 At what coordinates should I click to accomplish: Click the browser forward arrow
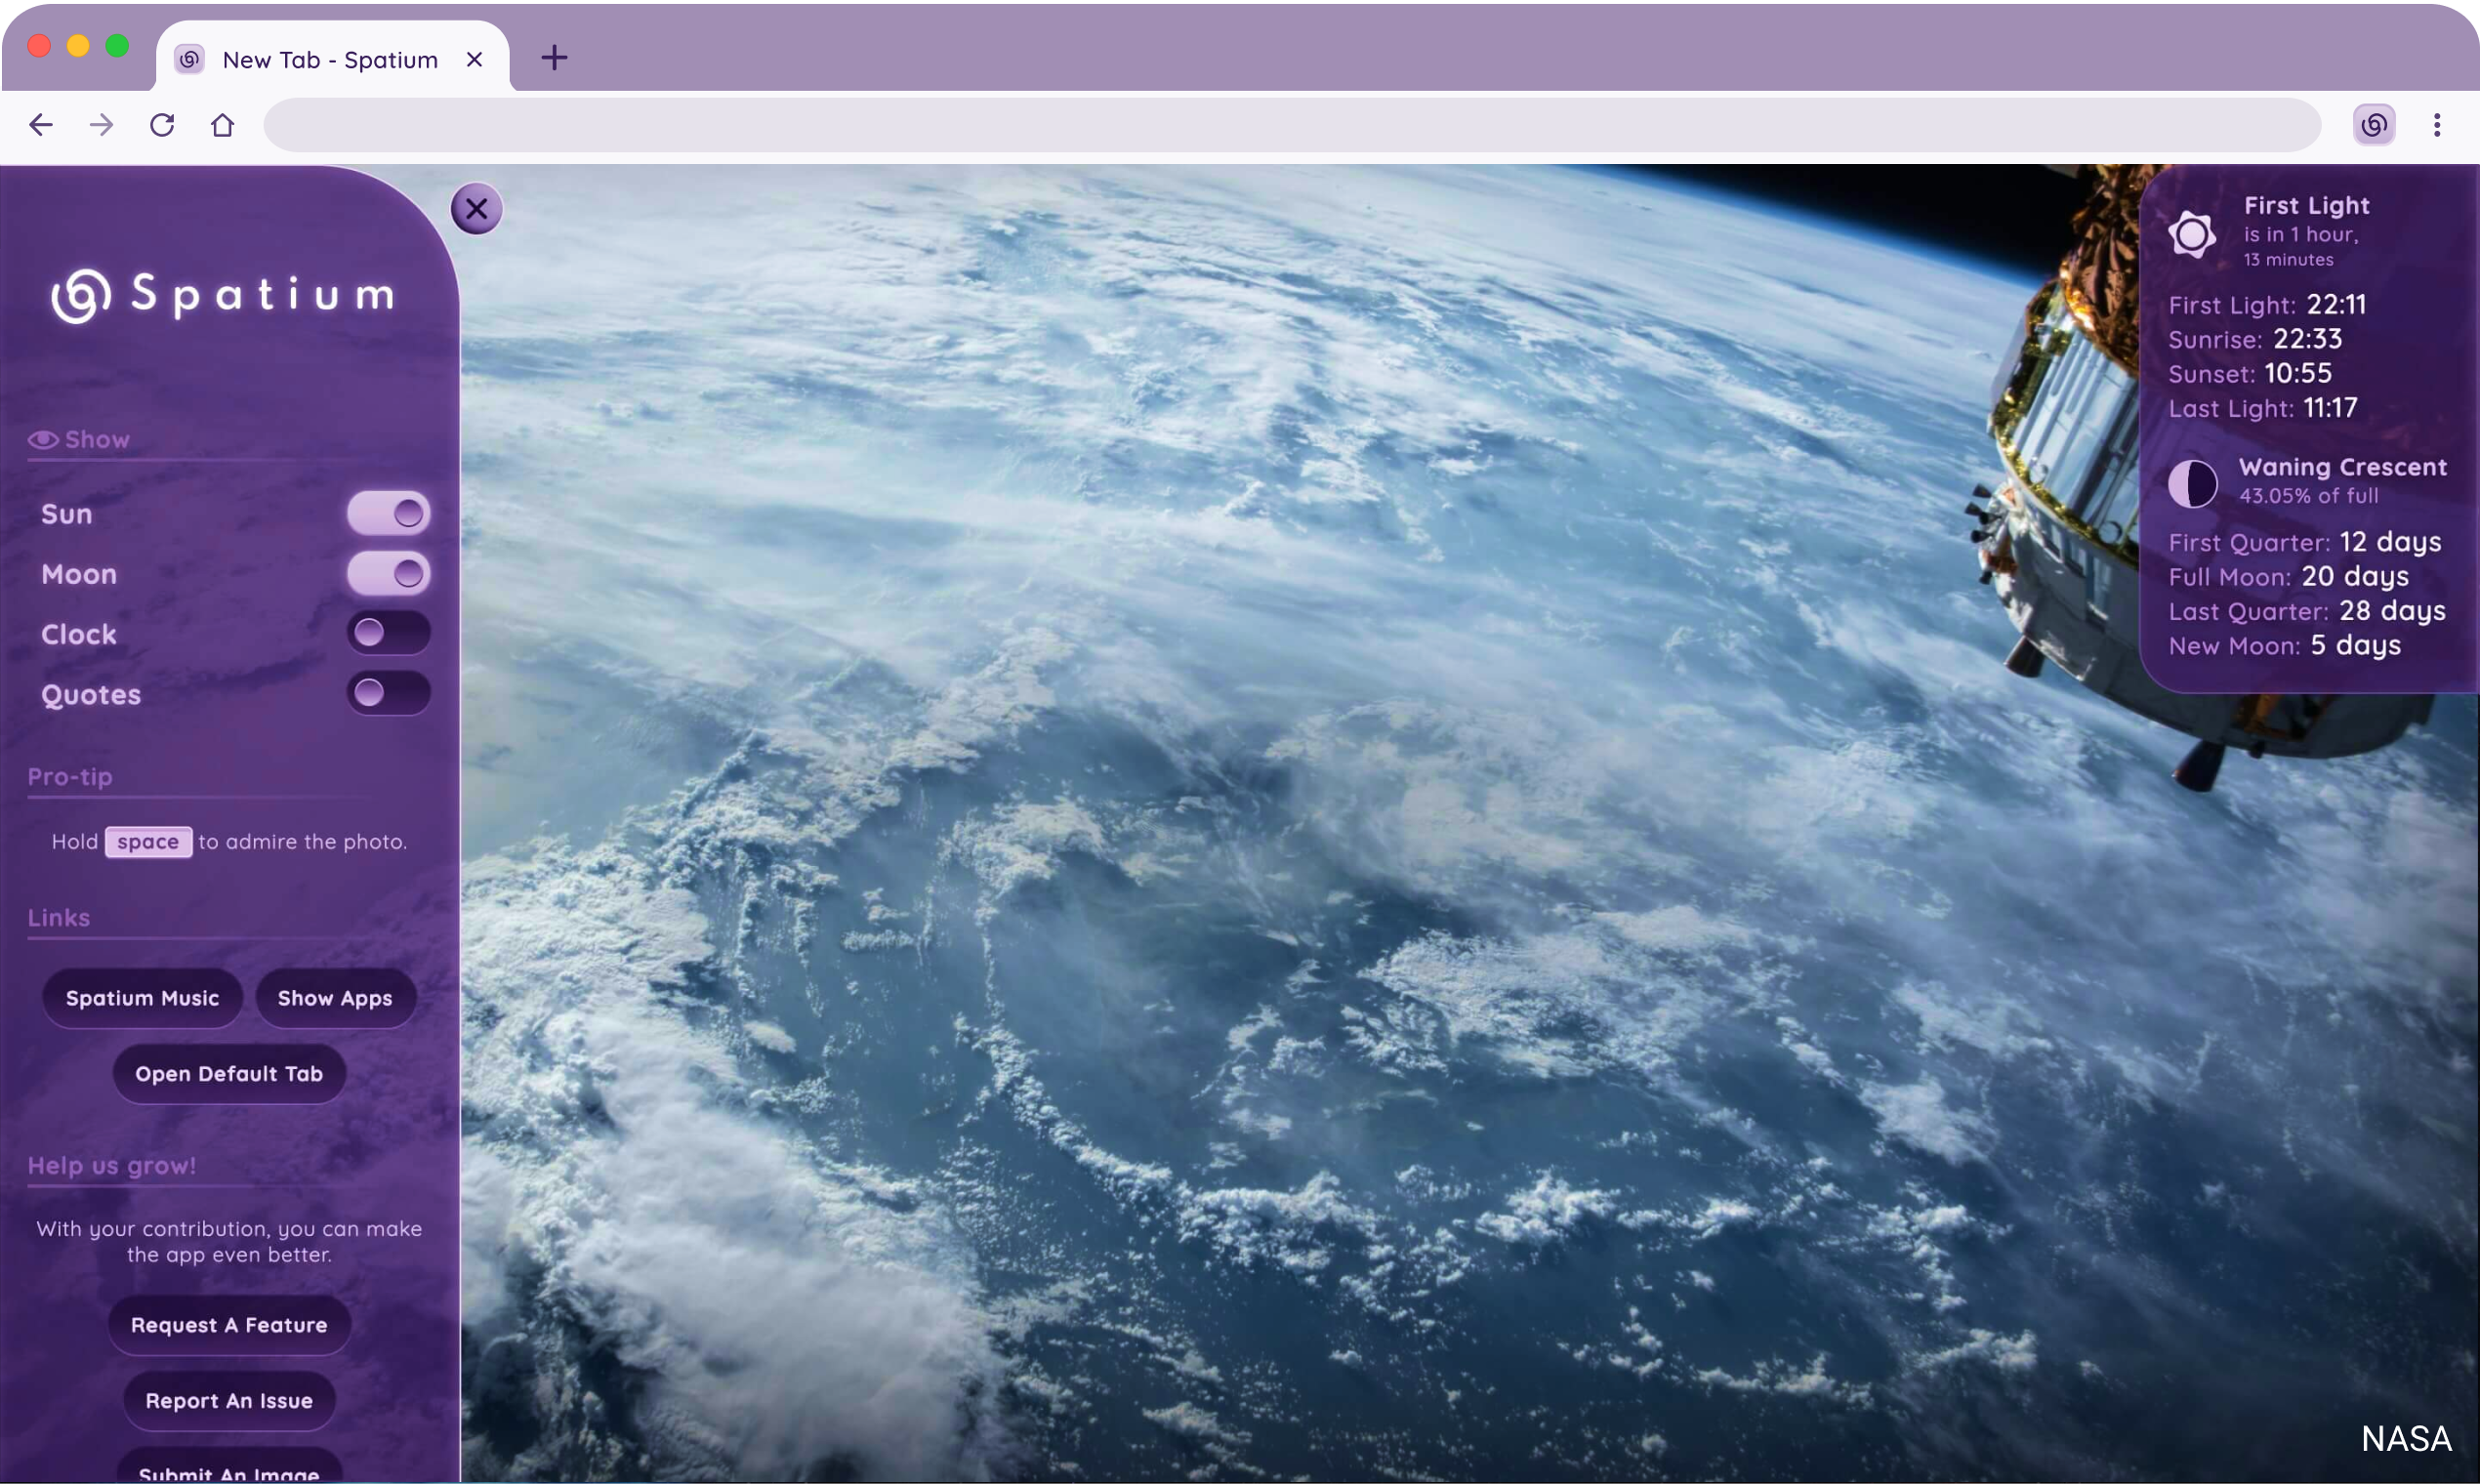pyautogui.click(x=101, y=125)
